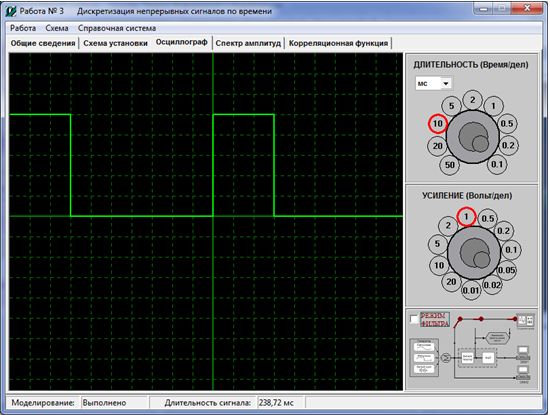The height and width of the screenshot is (415, 550).
Task: Click the app icon in title bar
Action: (x=11, y=11)
